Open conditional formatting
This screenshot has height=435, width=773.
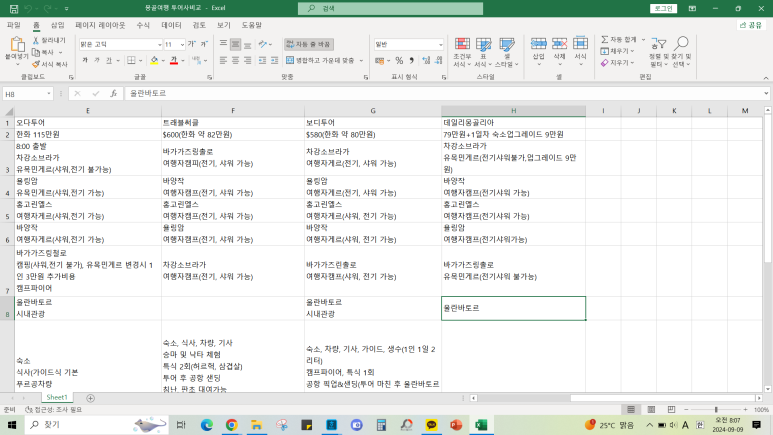[462, 52]
